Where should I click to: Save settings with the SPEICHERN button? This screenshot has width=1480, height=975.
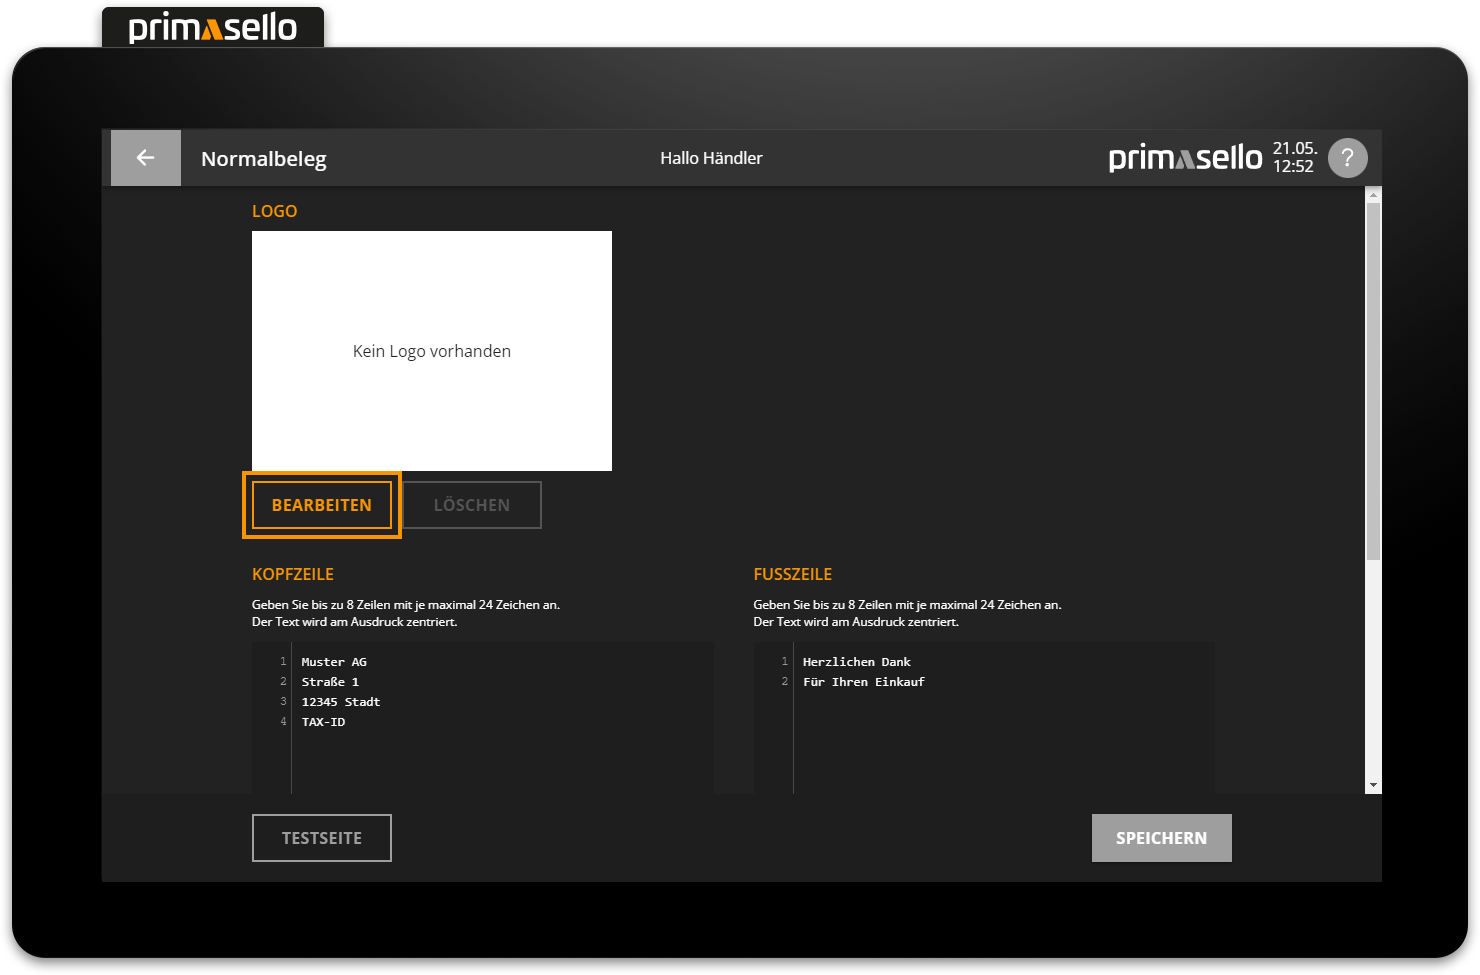1161,838
